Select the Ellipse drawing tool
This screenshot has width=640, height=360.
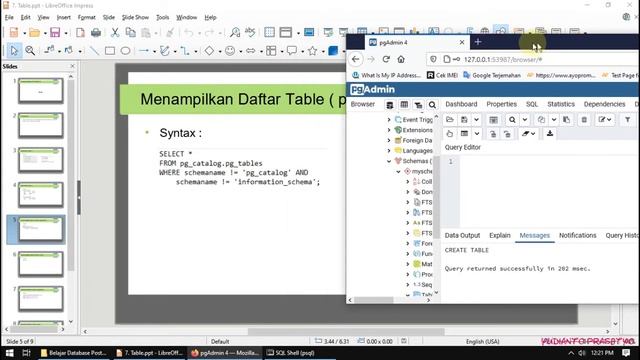click(125, 51)
